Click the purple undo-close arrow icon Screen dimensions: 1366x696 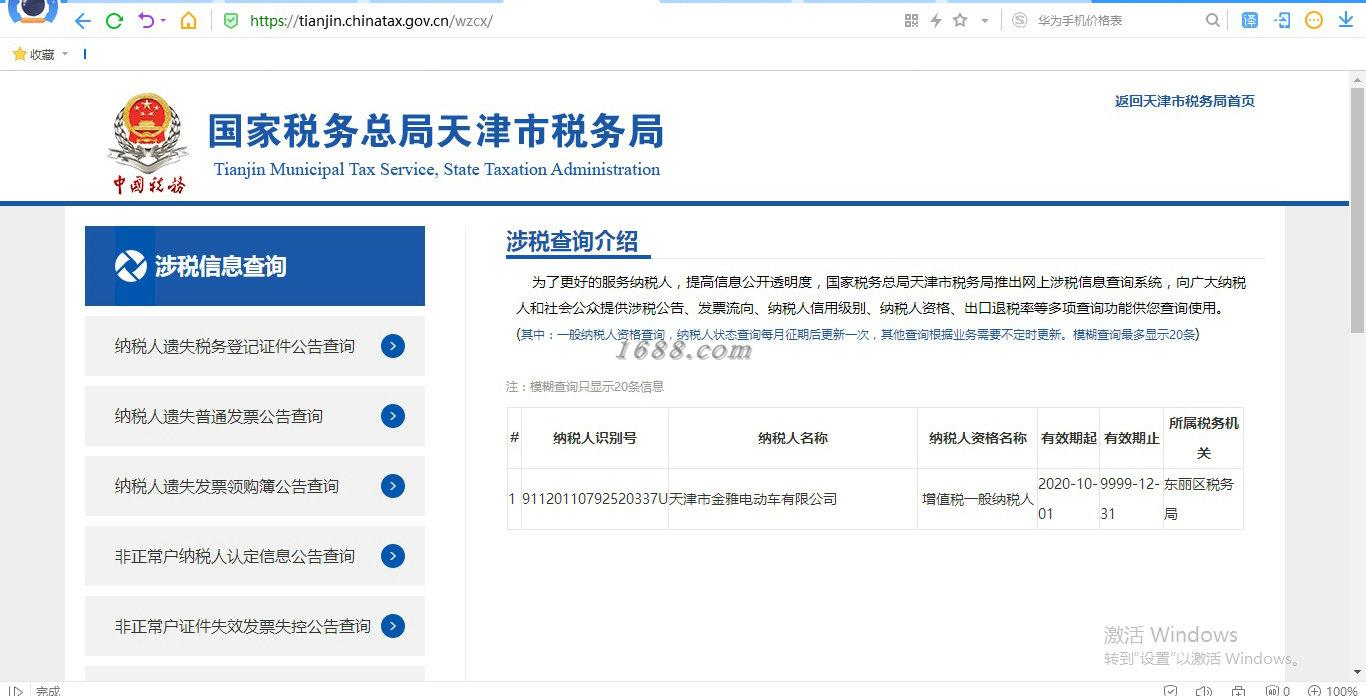[x=146, y=20]
